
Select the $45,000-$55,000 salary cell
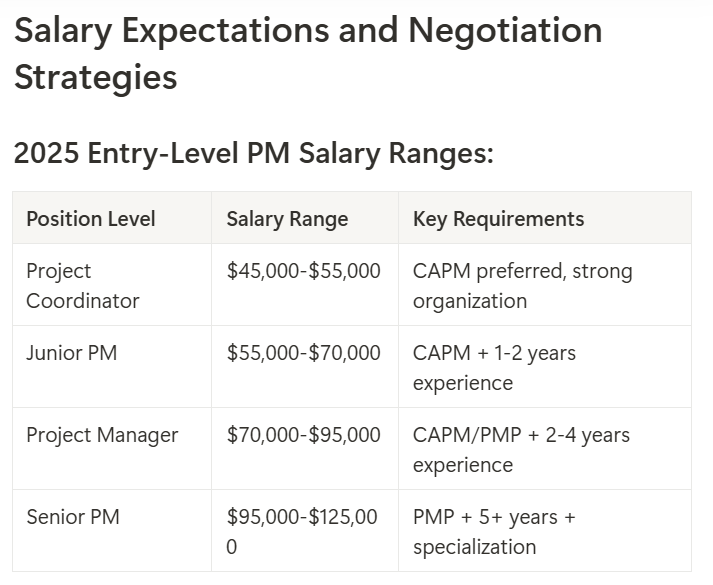click(304, 271)
